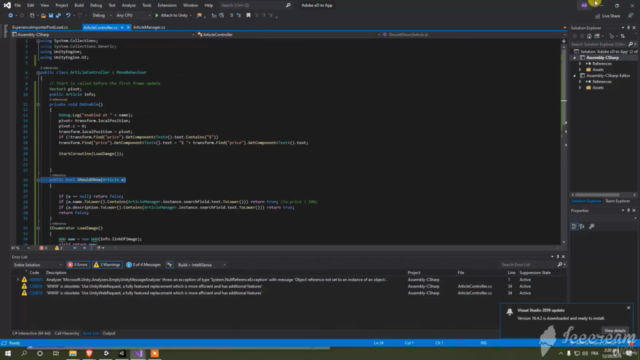Open the Output tab at bottom
The image size is (640, 360).
point(109,333)
